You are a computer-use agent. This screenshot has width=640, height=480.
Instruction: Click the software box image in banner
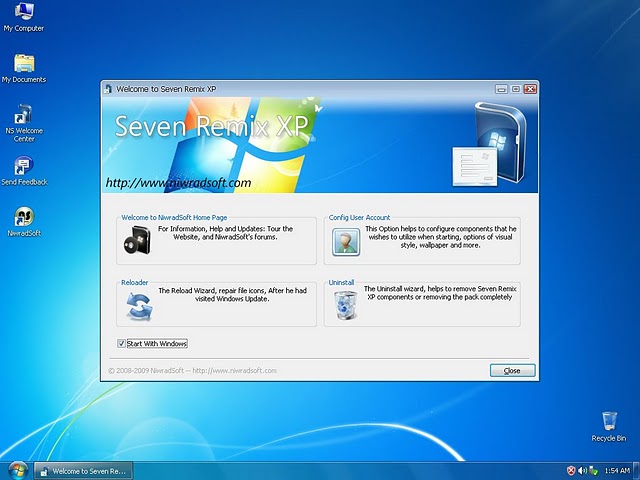tap(490, 144)
